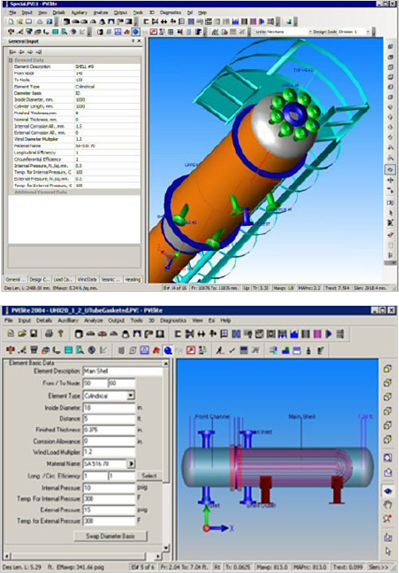Click the Save disk icon in lower toolbar
This screenshot has height=573, width=399.
34,334
